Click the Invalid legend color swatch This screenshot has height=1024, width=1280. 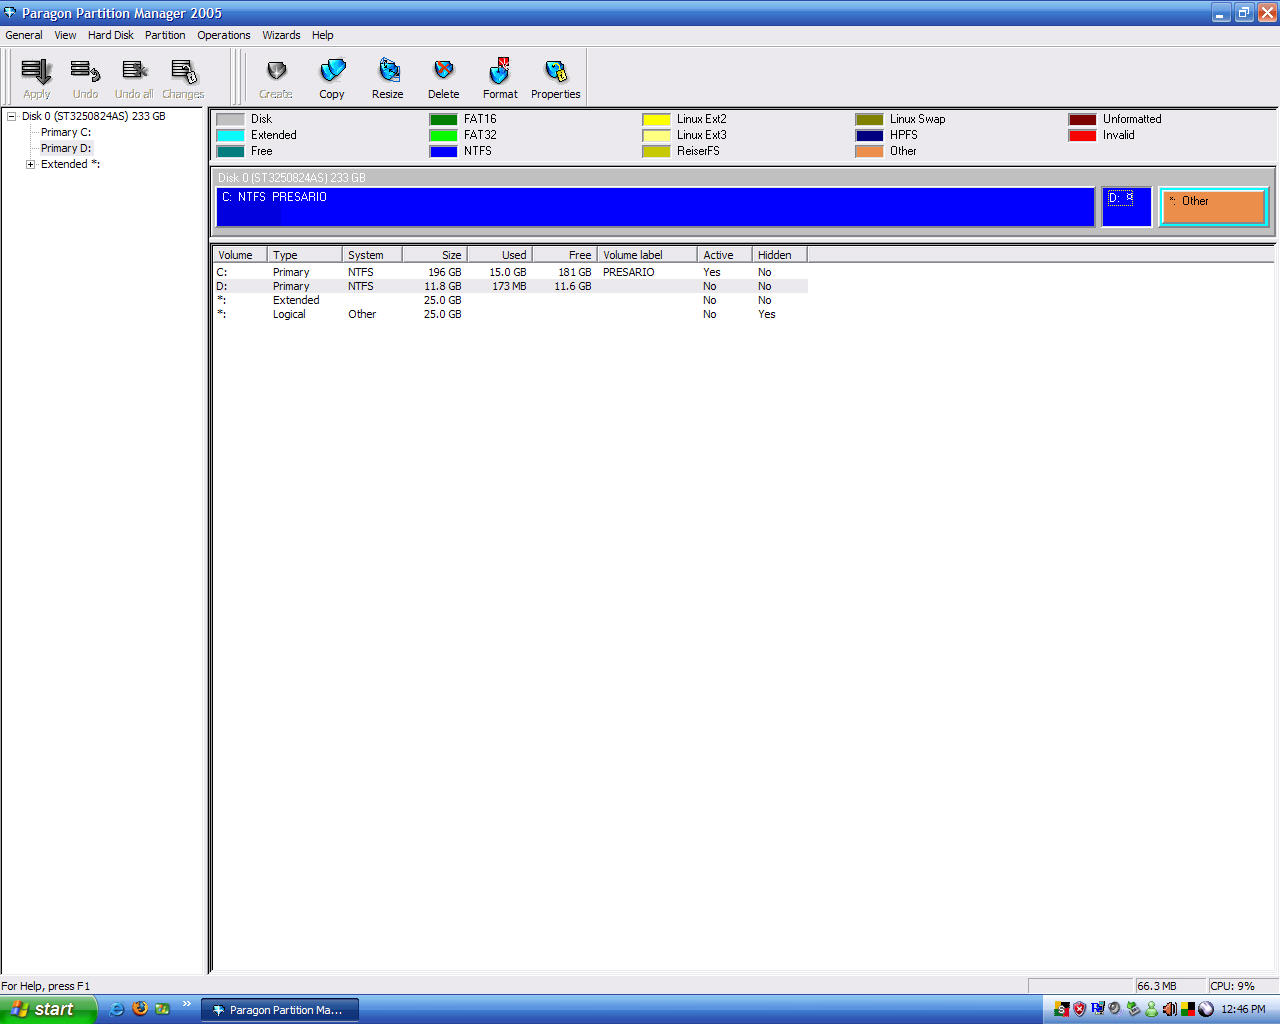point(1082,135)
